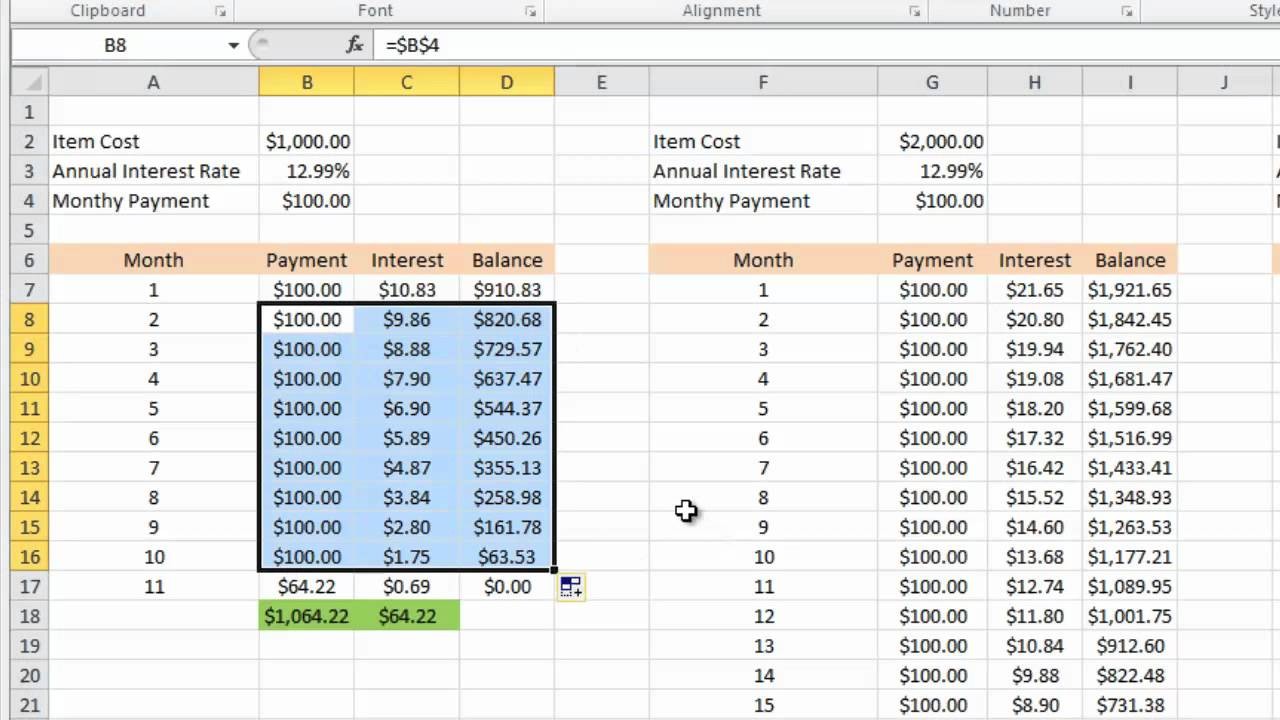Select column D header

coord(507,83)
